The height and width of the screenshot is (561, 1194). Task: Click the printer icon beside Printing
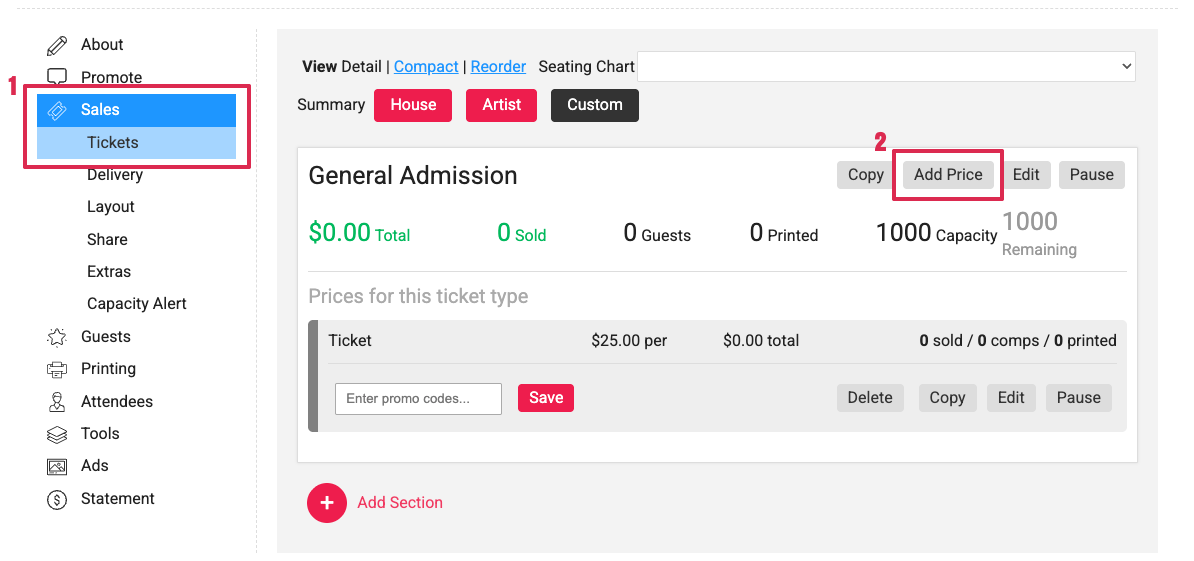[57, 369]
